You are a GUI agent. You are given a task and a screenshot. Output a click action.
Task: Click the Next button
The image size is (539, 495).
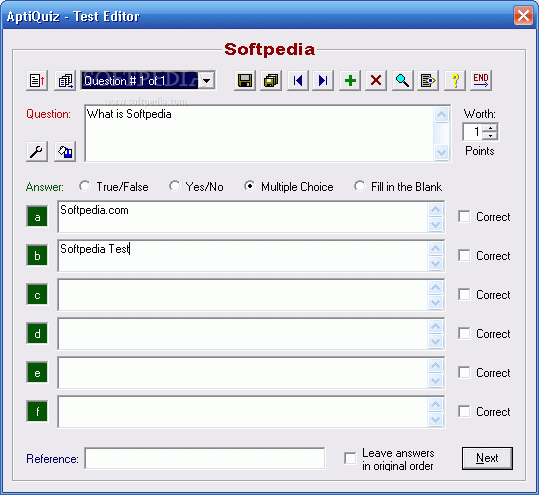click(487, 458)
